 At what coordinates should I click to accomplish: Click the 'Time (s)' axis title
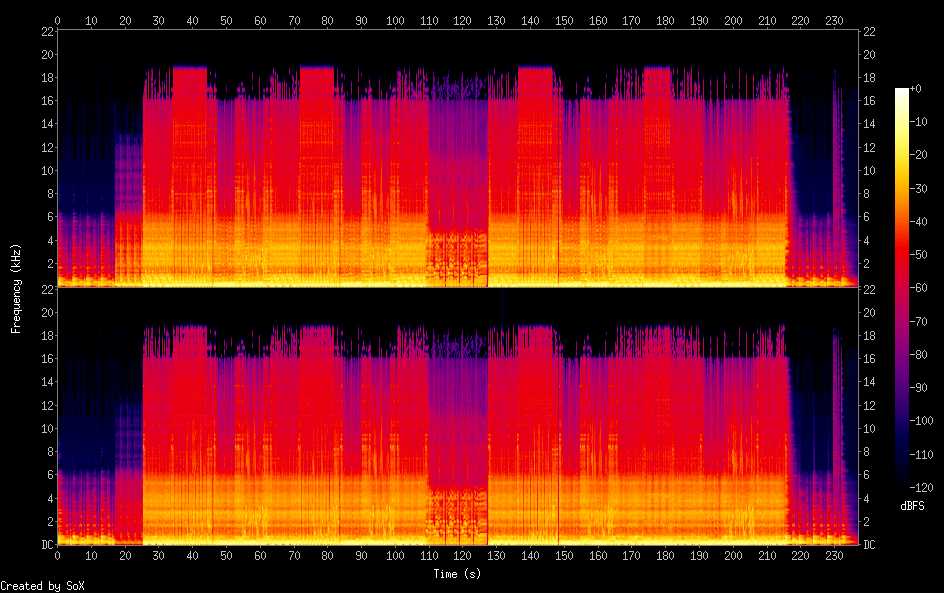point(457,574)
